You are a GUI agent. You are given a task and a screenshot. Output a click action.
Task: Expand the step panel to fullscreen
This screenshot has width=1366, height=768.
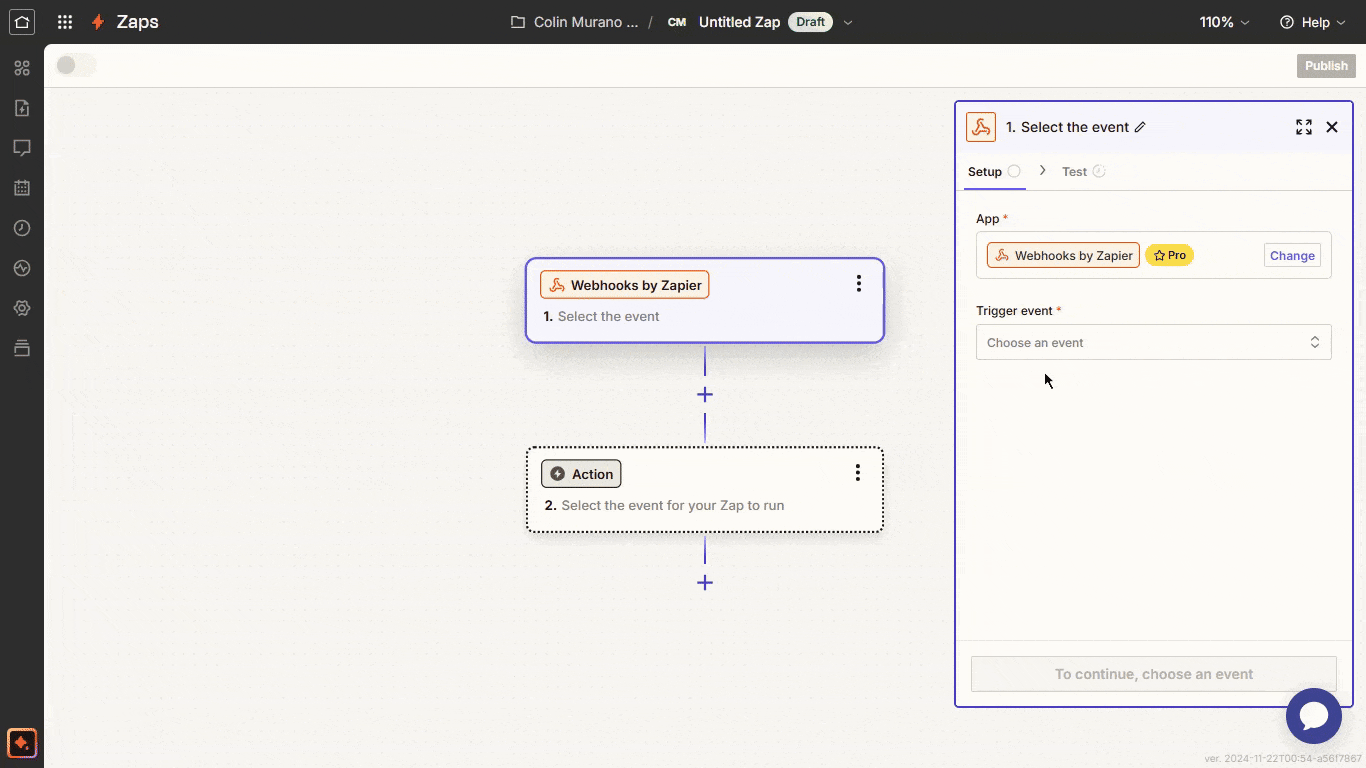[1304, 127]
